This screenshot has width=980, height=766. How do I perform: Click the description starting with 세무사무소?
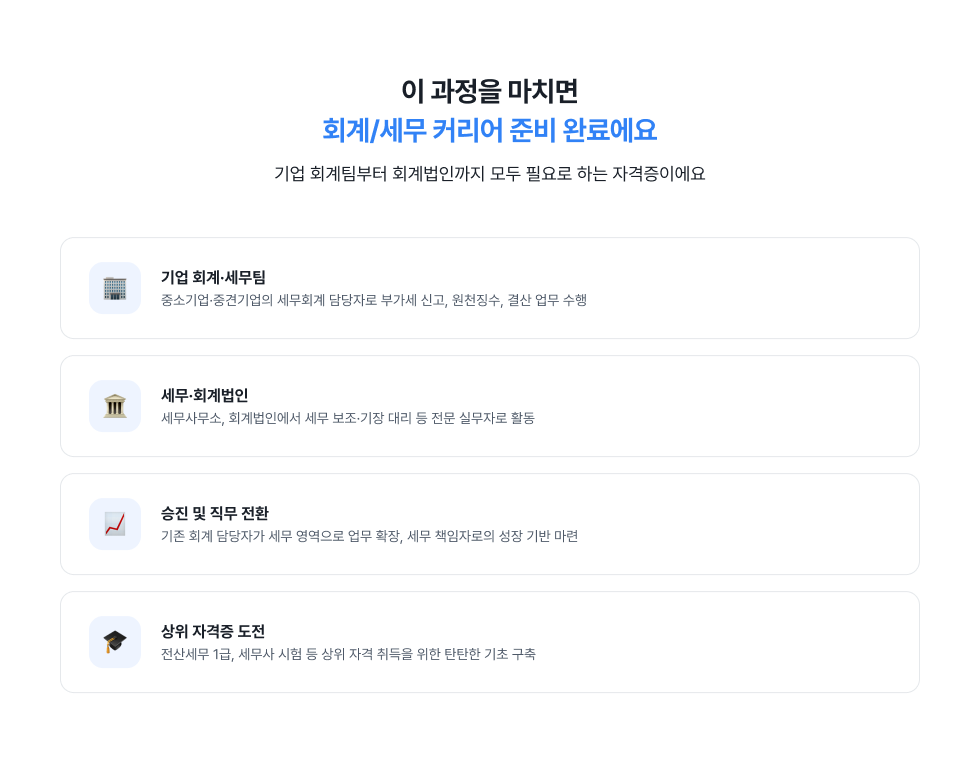[348, 418]
